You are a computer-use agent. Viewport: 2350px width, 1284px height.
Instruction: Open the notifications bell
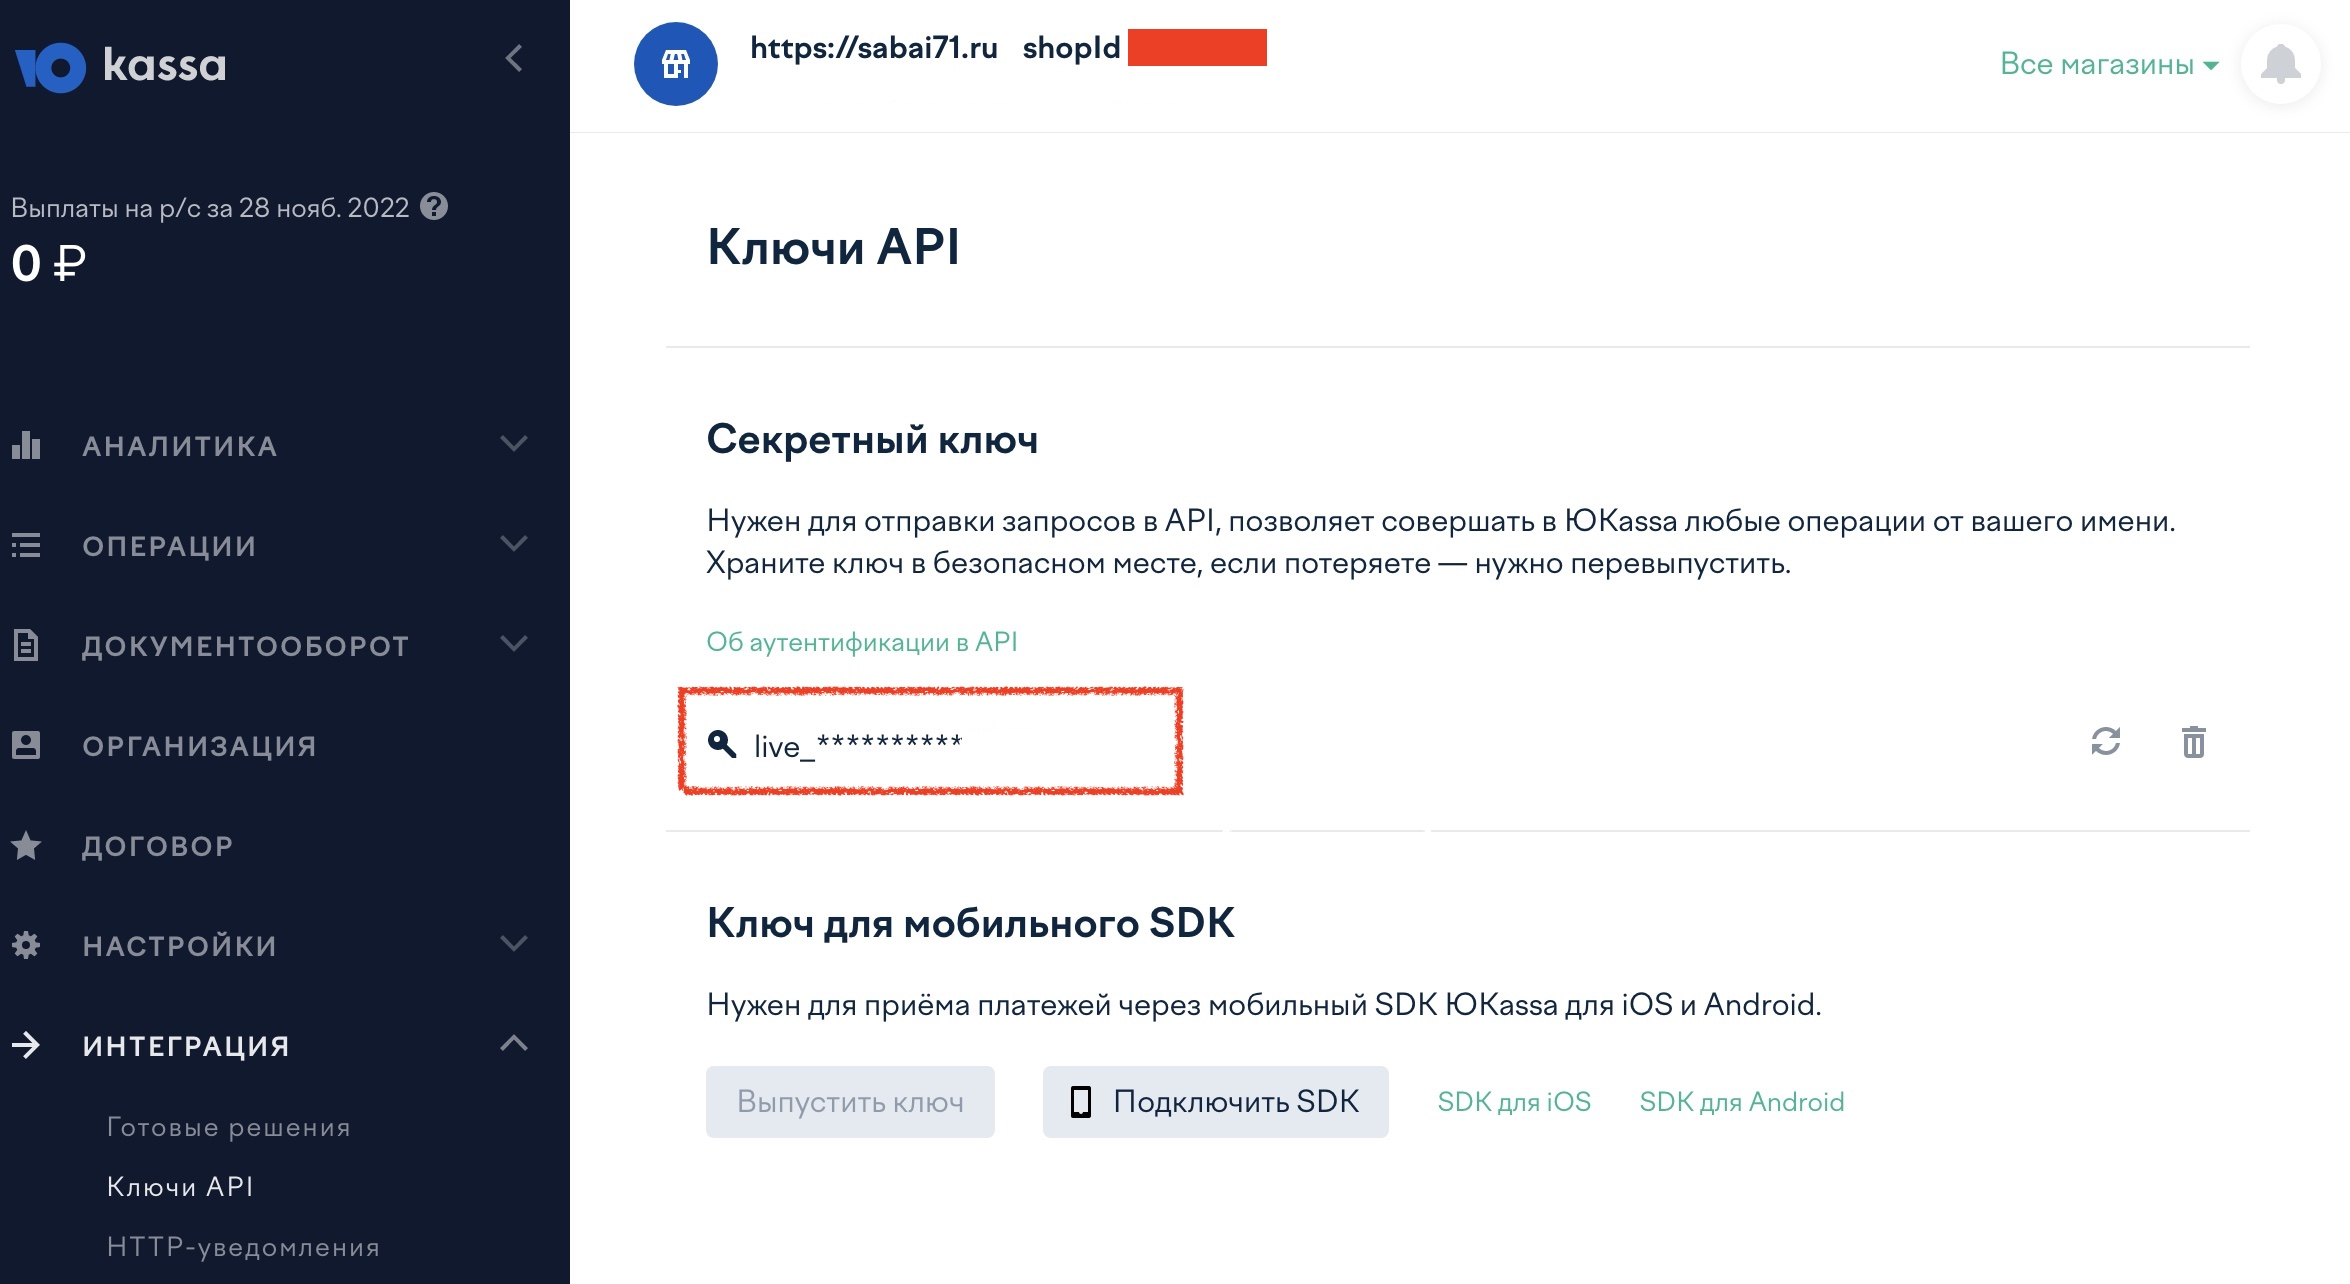point(2281,65)
